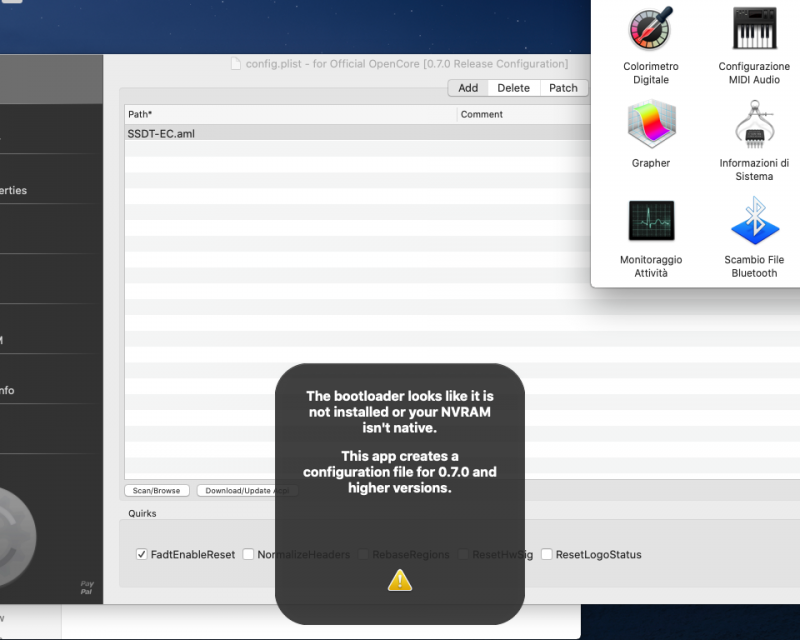Click the Path* column header
The width and height of the screenshot is (800, 640).
tap(291, 114)
